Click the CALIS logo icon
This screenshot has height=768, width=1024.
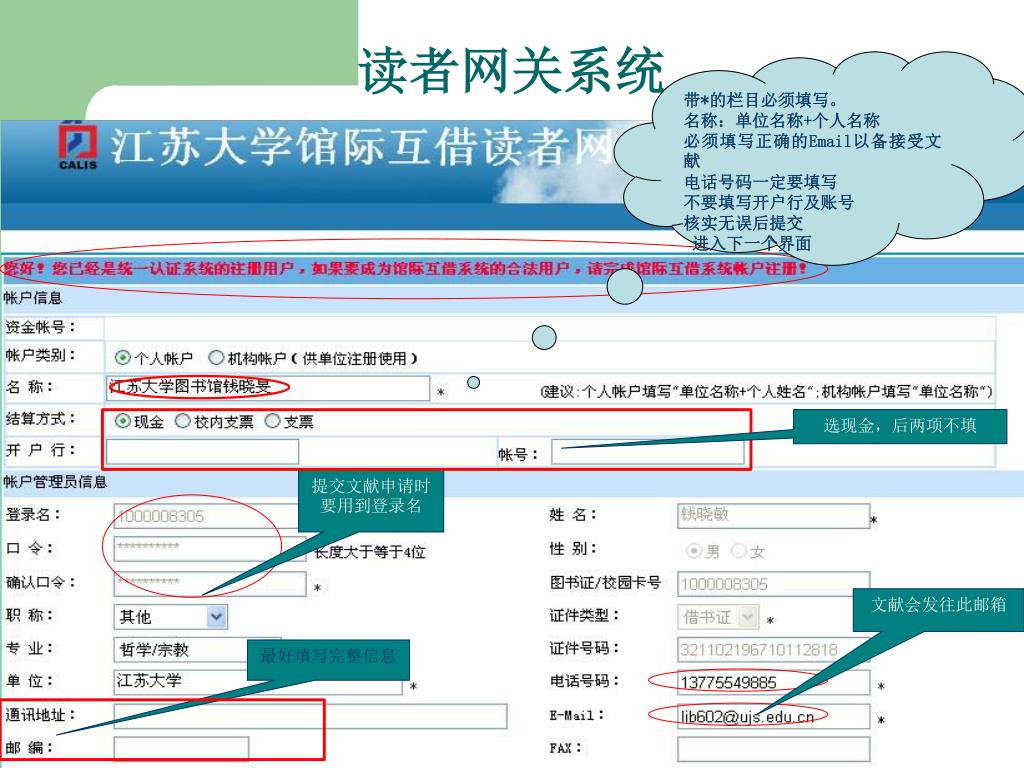point(78,146)
